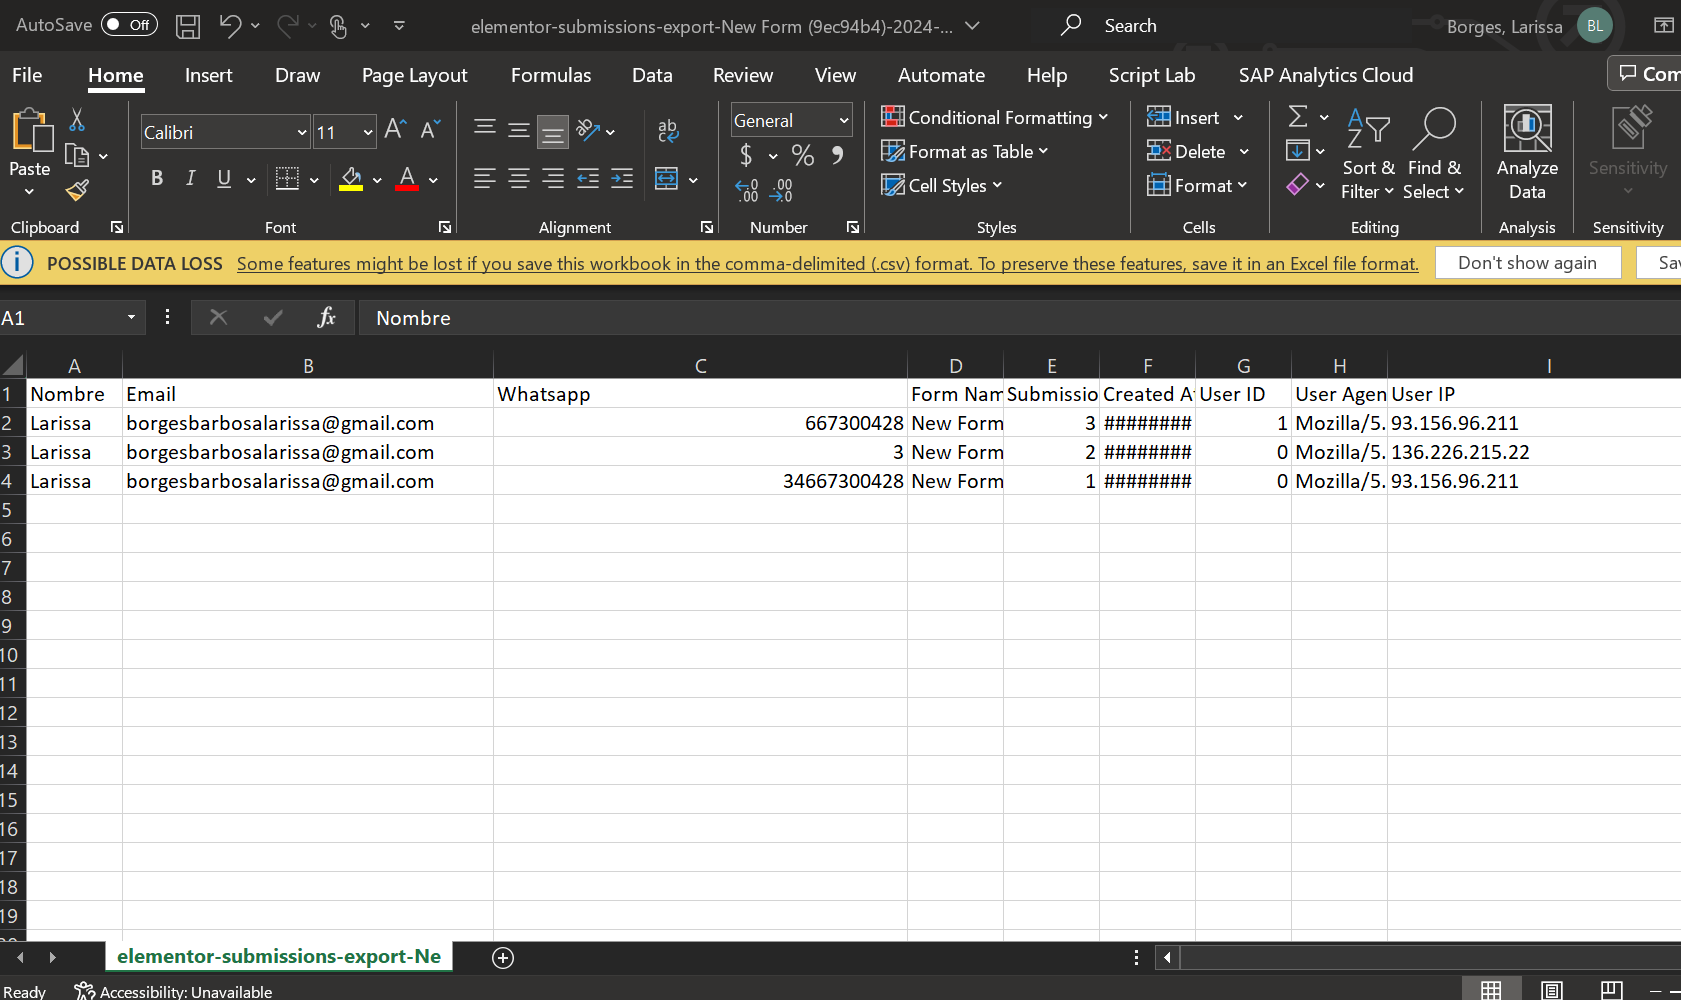Click the Don't show again button

point(1527,263)
